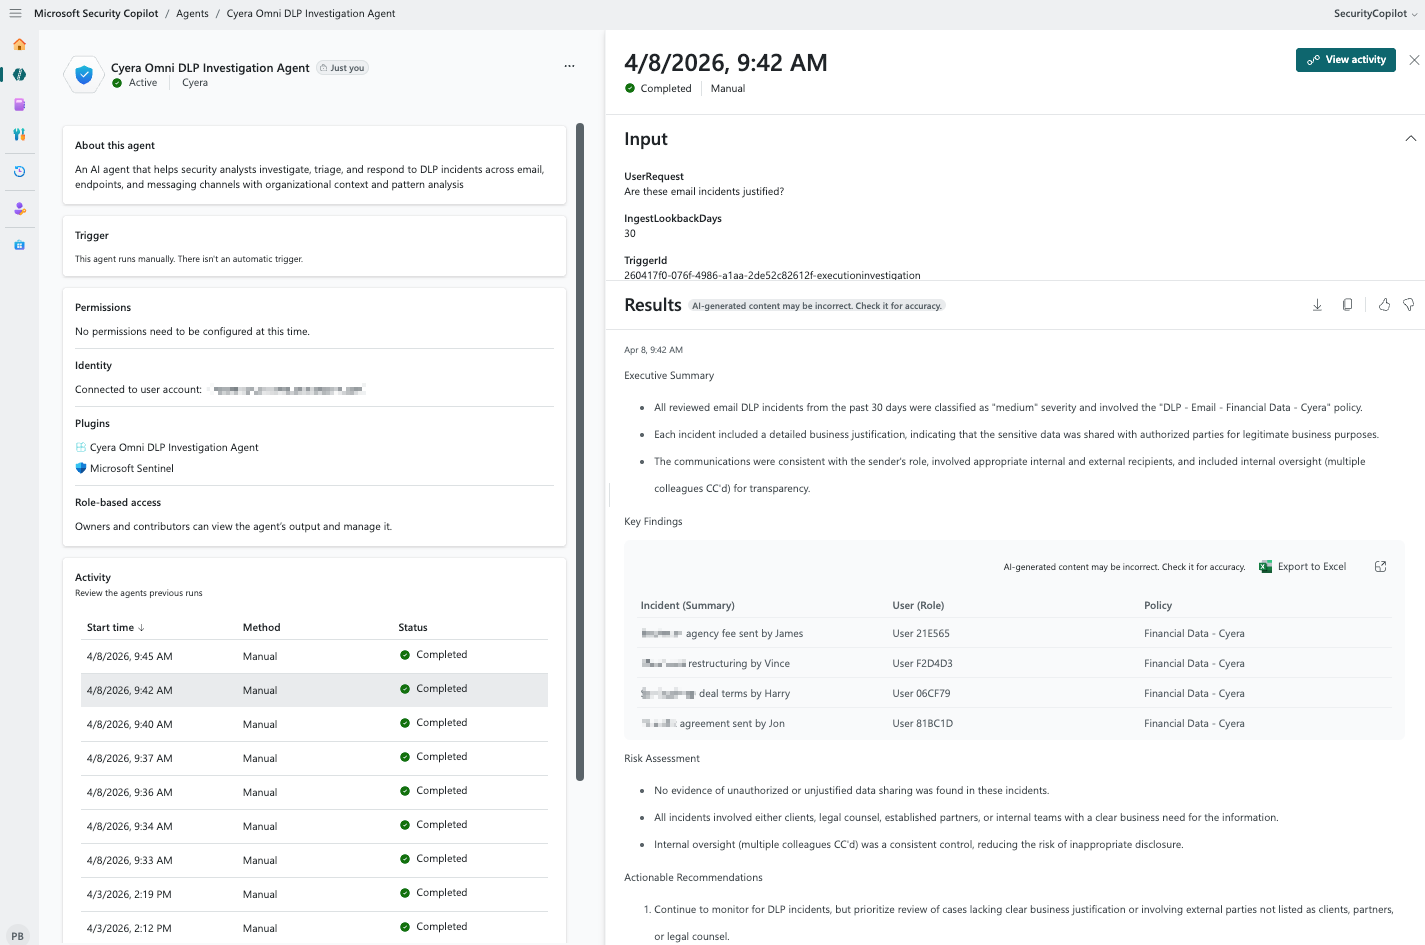Open the blue store sidebar icon

(19, 245)
